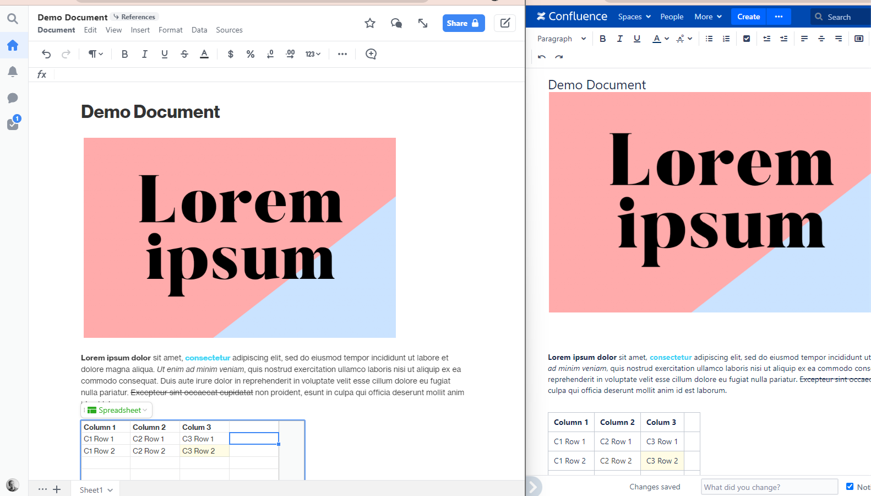Open the Confluence text color picker
Viewport: 871px width, 496px height.
[660, 39]
